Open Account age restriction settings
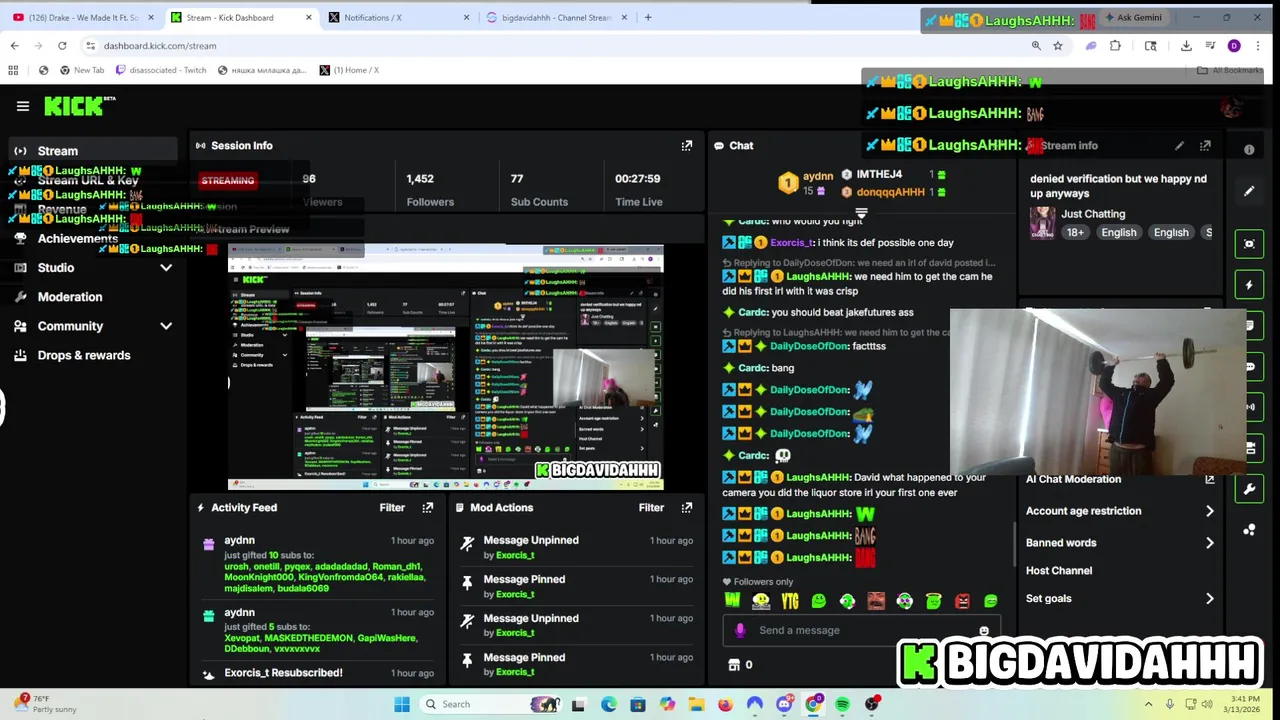The height and width of the screenshot is (720, 1280). click(x=1120, y=511)
